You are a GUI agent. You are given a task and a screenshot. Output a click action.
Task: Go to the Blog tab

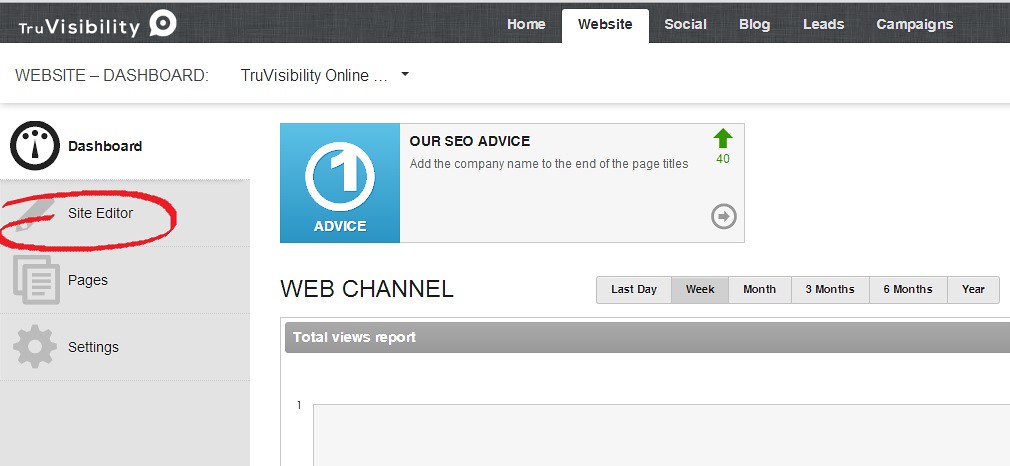pyautogui.click(x=754, y=24)
